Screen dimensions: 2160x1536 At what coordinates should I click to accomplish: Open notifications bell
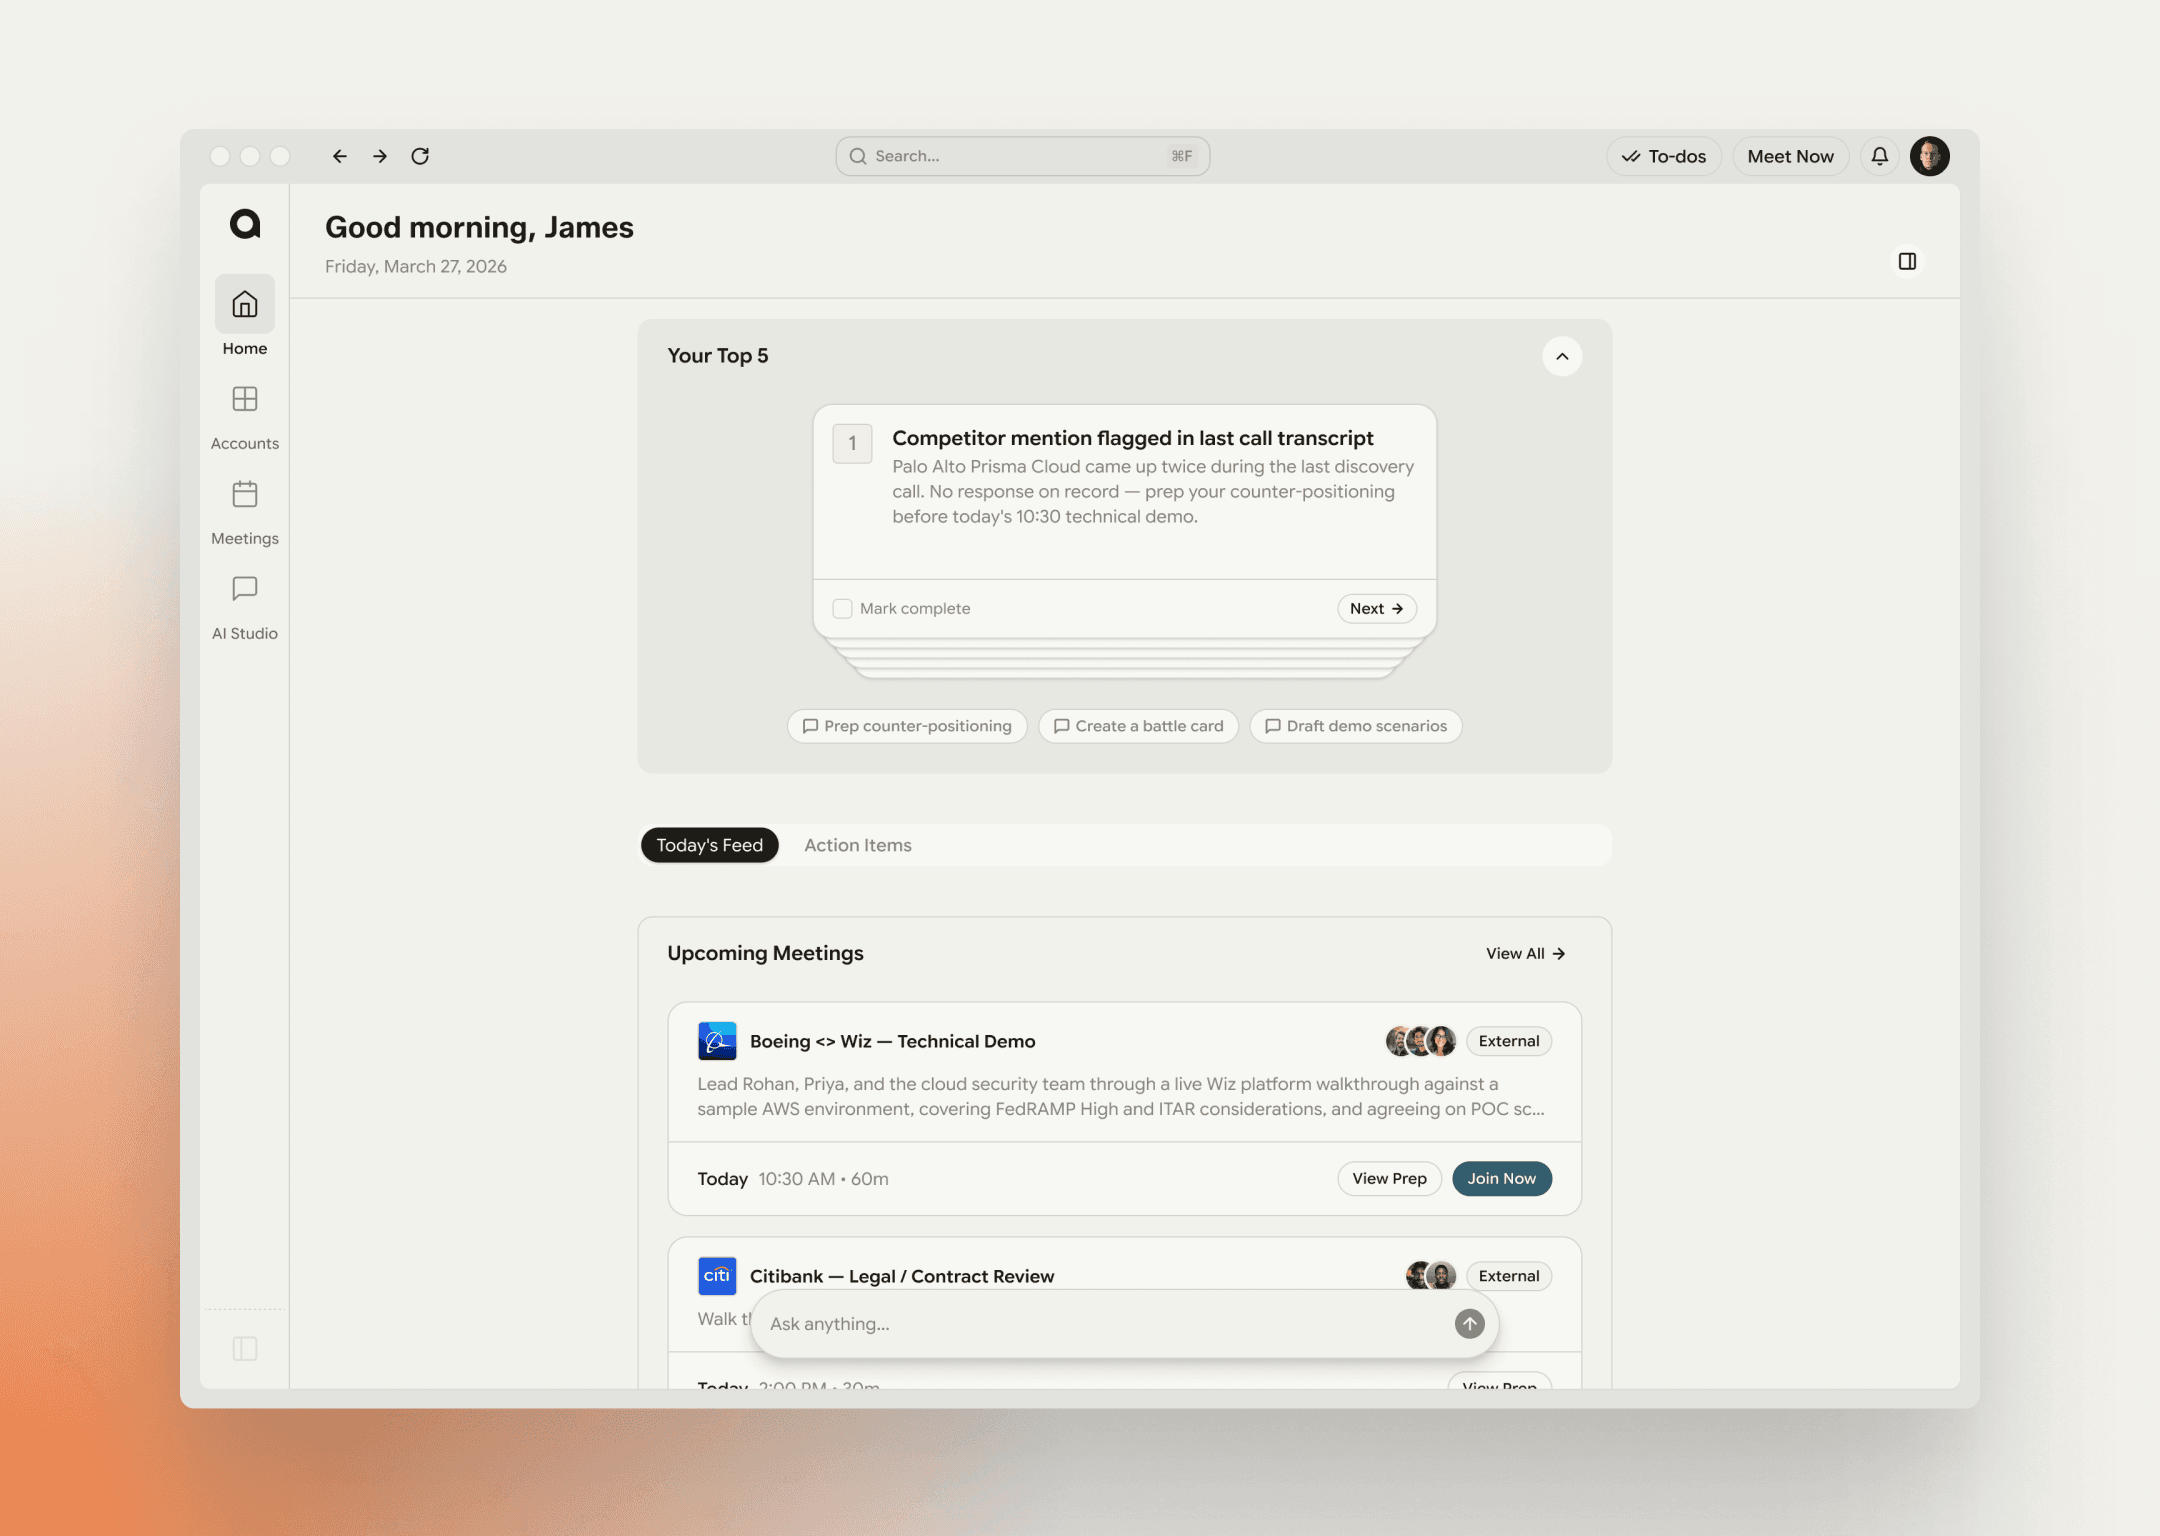(1880, 156)
